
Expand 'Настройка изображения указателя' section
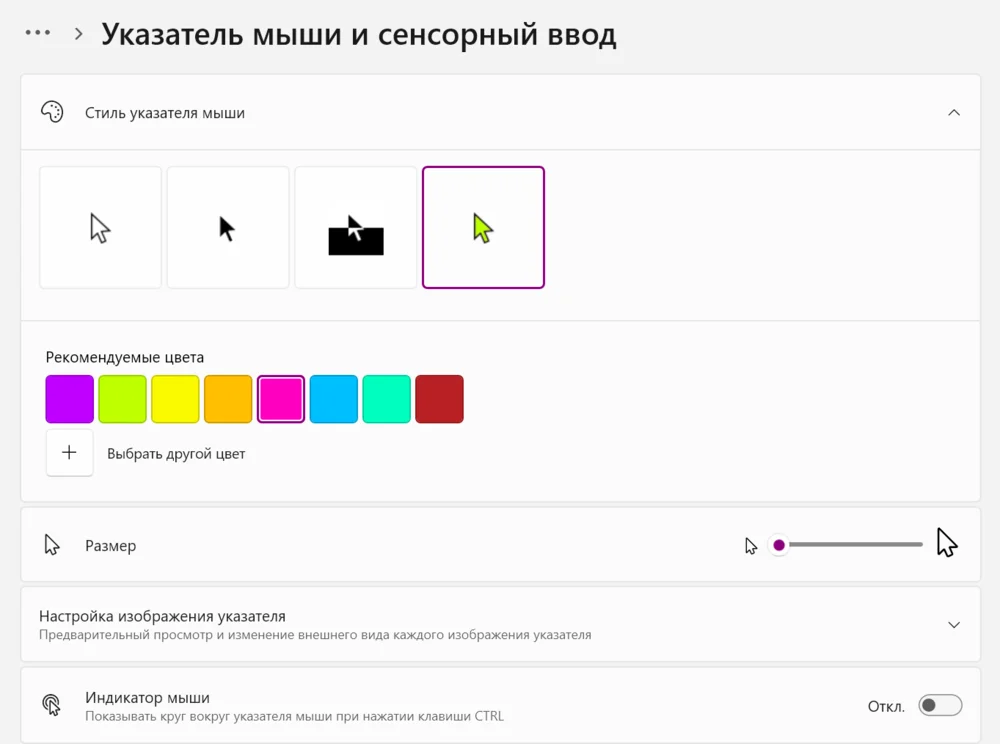click(x=953, y=625)
